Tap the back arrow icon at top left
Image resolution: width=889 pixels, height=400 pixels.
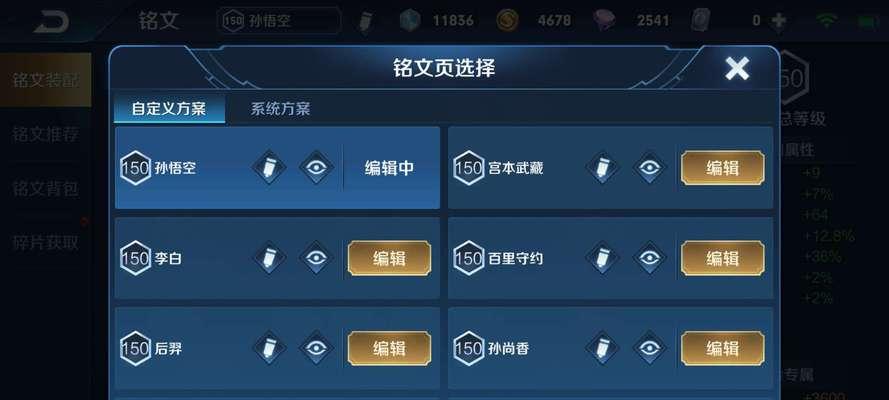click(x=52, y=21)
